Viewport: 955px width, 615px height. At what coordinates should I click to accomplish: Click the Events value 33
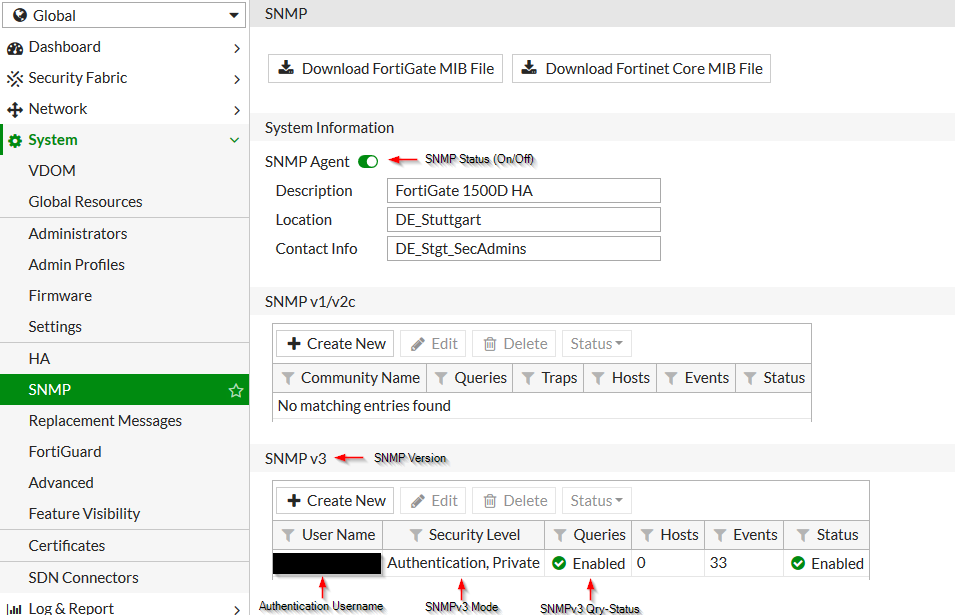pos(718,563)
